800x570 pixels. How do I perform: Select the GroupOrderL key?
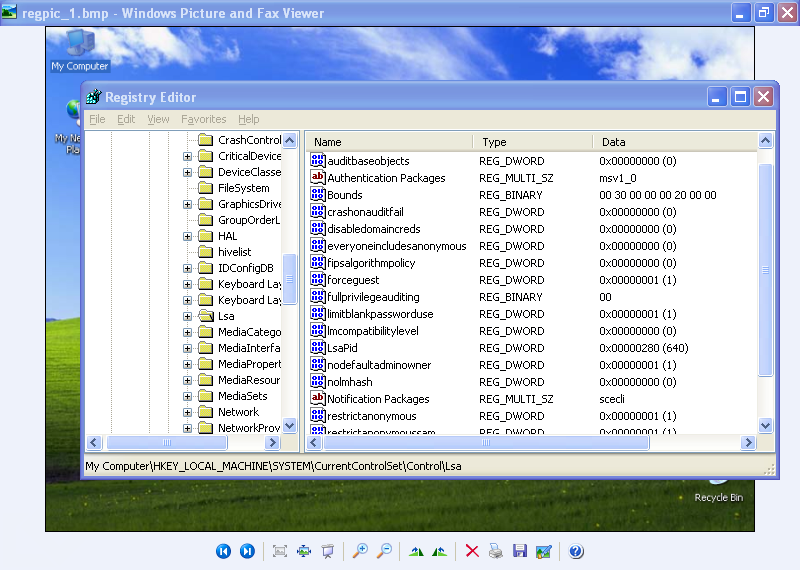pos(249,220)
